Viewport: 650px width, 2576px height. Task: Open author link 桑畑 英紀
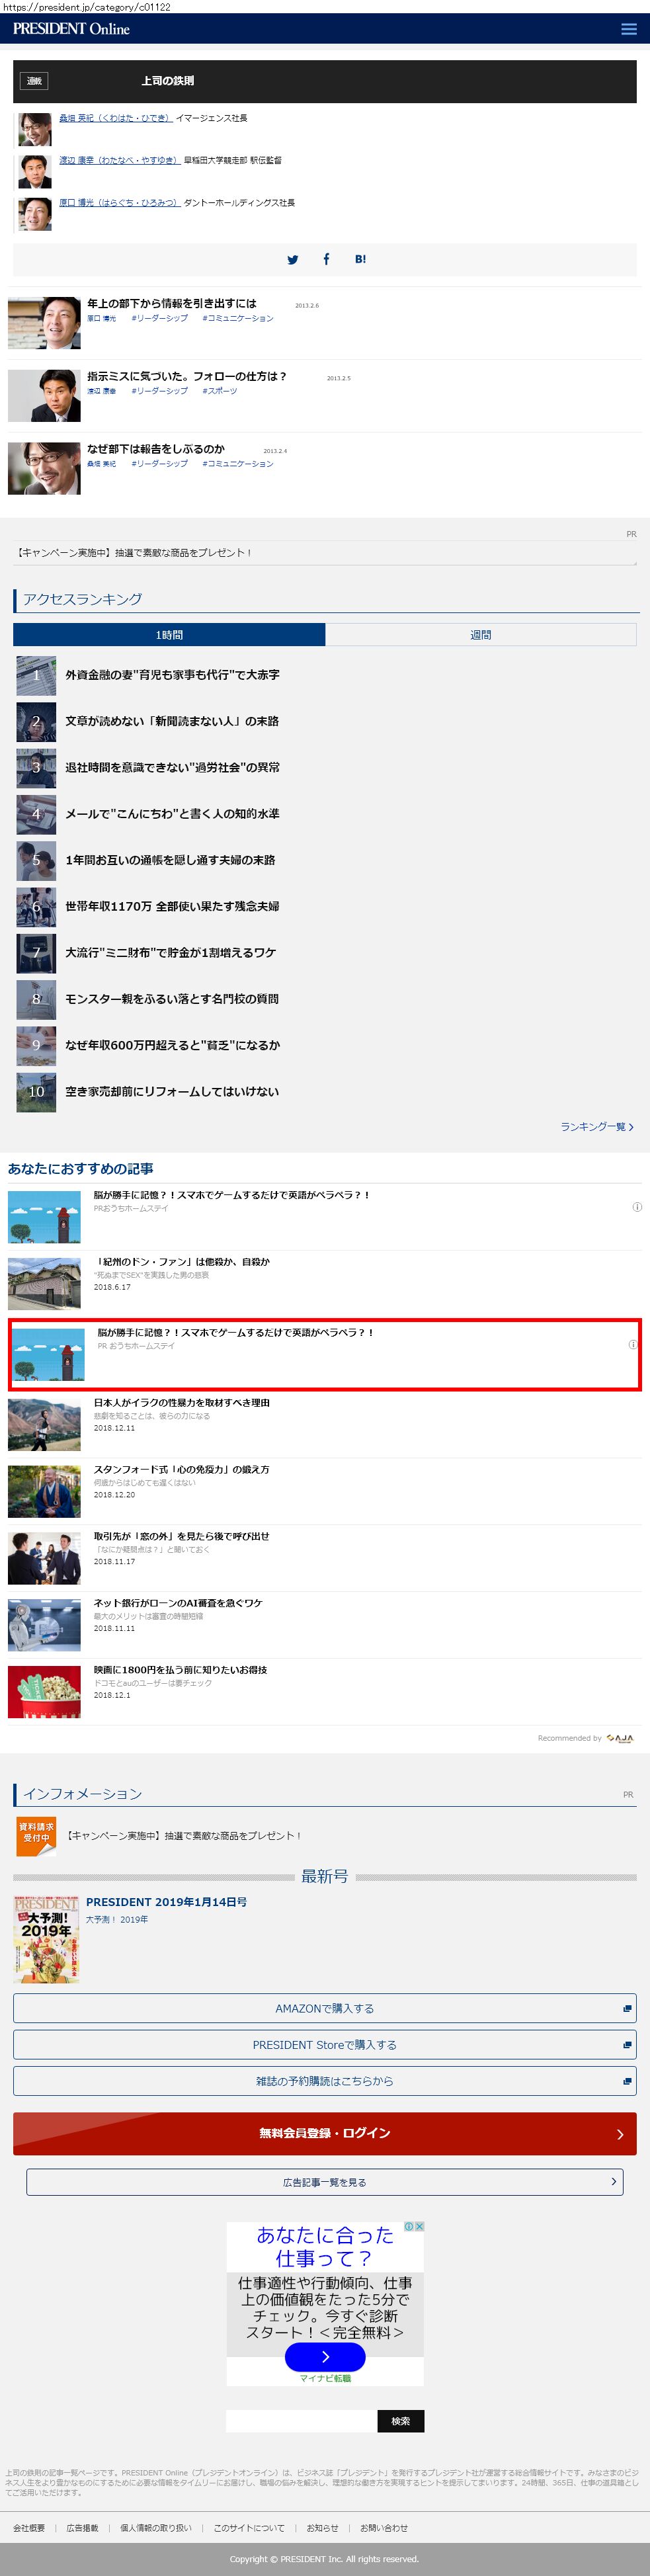click(115, 118)
